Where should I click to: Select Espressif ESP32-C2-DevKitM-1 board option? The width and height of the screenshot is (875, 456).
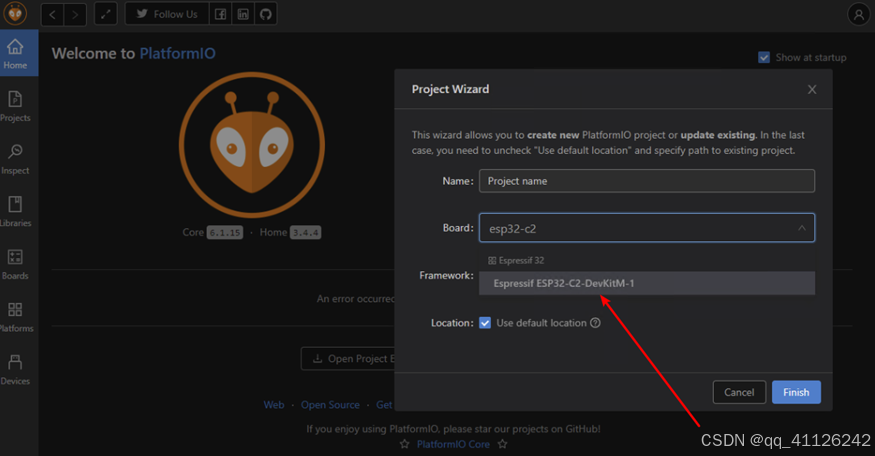click(647, 283)
